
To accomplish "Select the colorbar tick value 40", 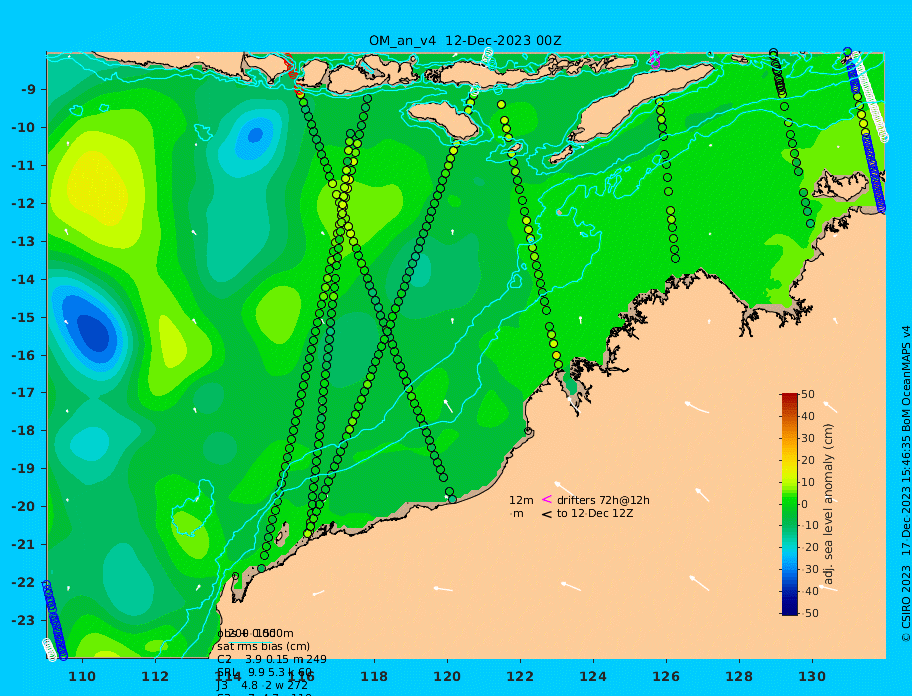I will [808, 416].
